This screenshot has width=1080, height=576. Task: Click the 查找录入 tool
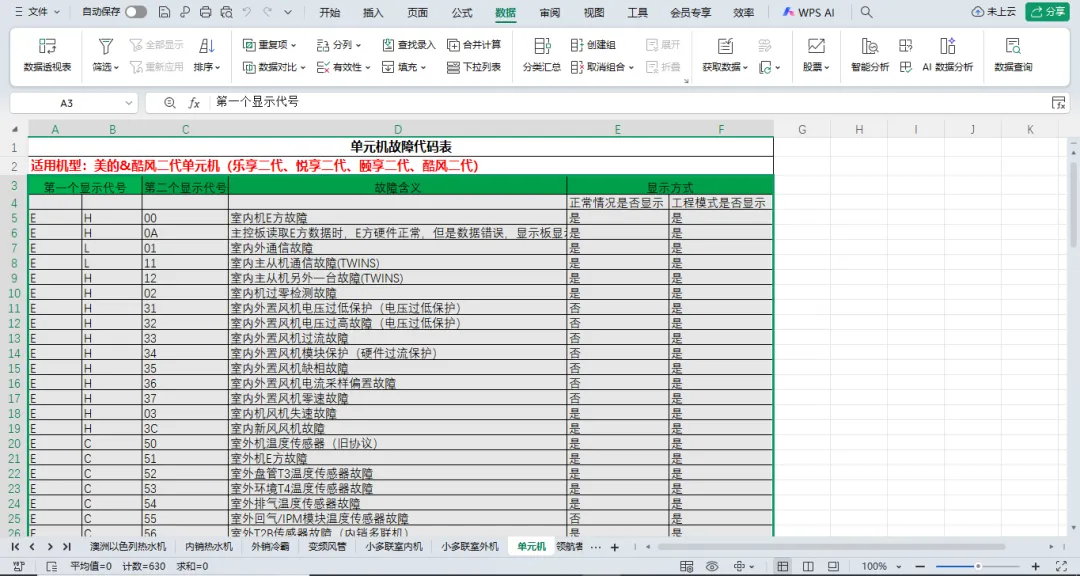[x=408, y=45]
